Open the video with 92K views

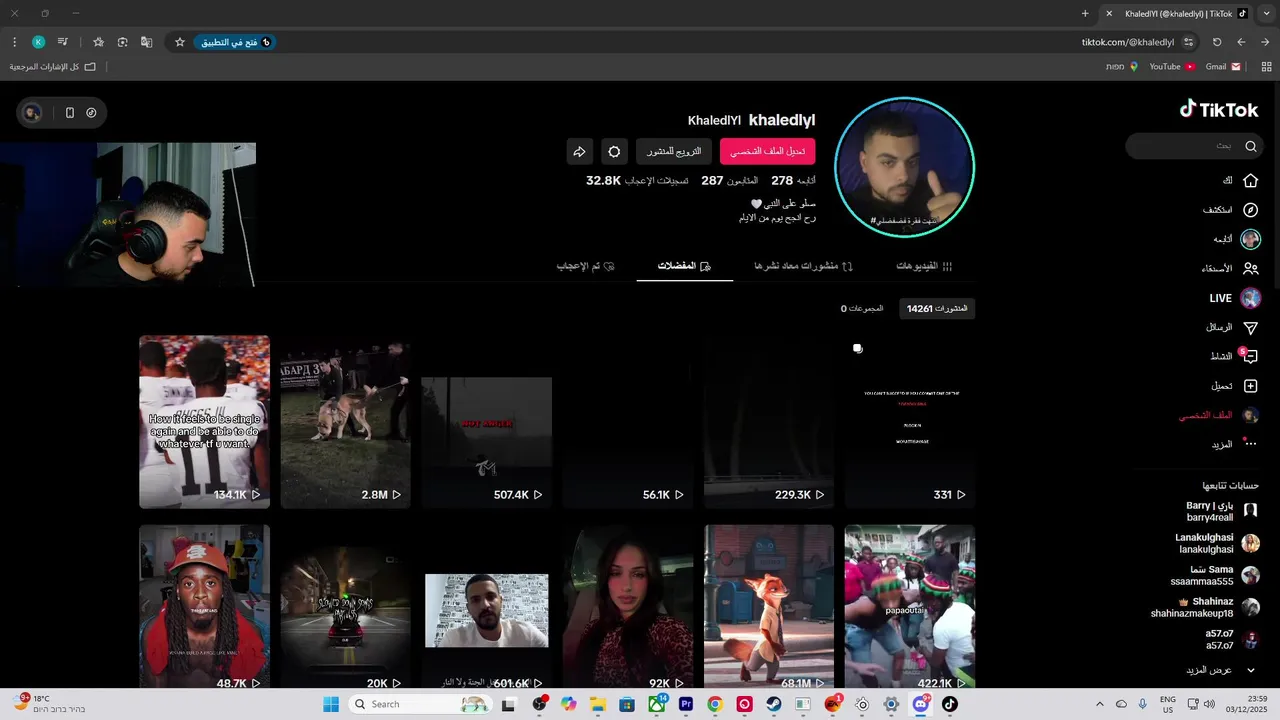point(627,606)
